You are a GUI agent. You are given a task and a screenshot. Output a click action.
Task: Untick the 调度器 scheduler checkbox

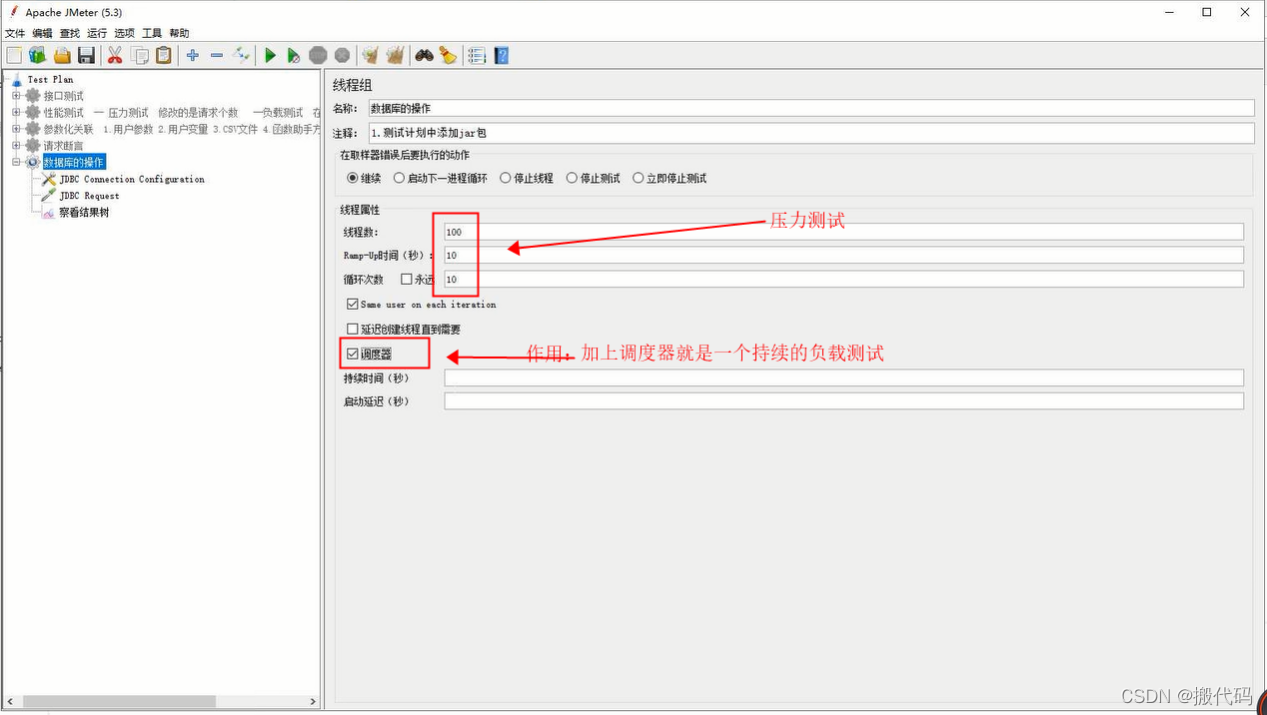[352, 354]
